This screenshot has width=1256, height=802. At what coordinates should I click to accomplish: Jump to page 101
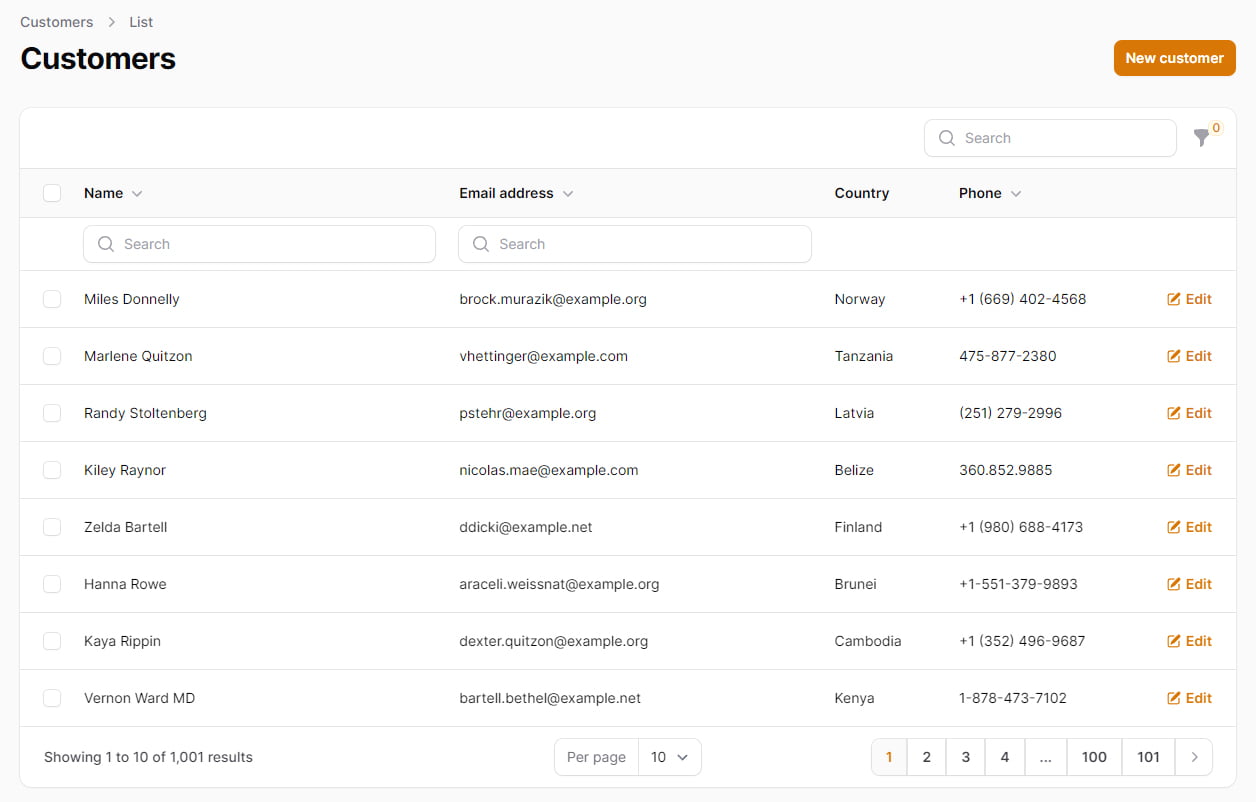(x=1148, y=757)
